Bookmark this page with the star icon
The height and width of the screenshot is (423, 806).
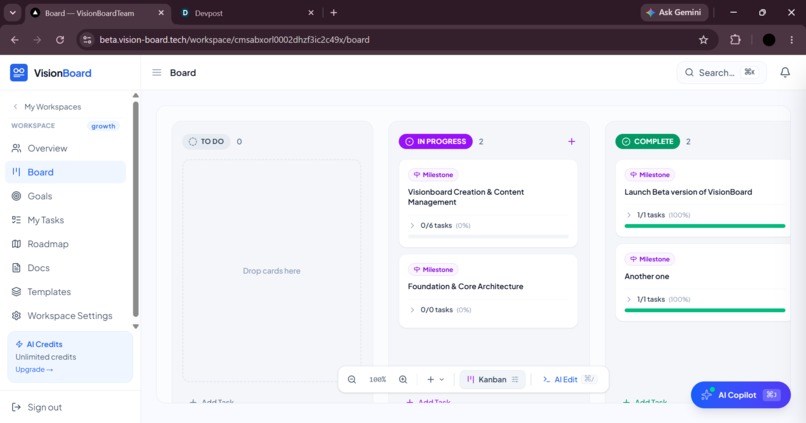(703, 40)
